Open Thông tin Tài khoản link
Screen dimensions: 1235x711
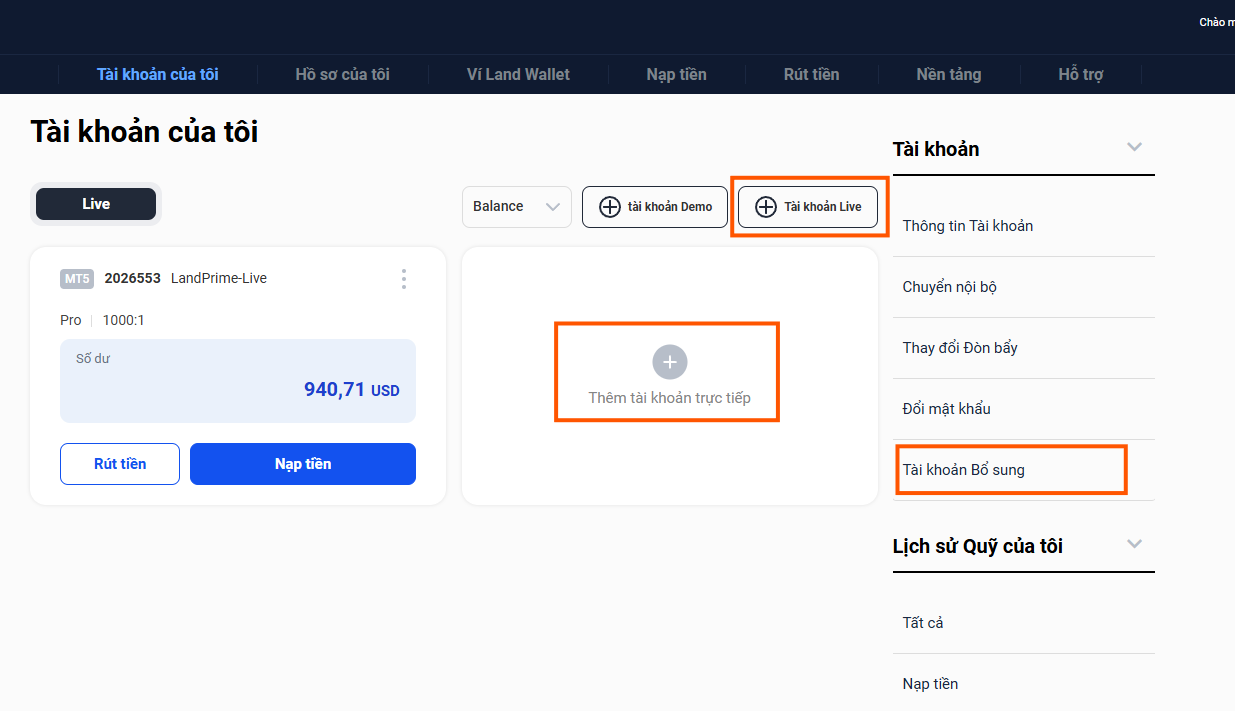pos(967,226)
